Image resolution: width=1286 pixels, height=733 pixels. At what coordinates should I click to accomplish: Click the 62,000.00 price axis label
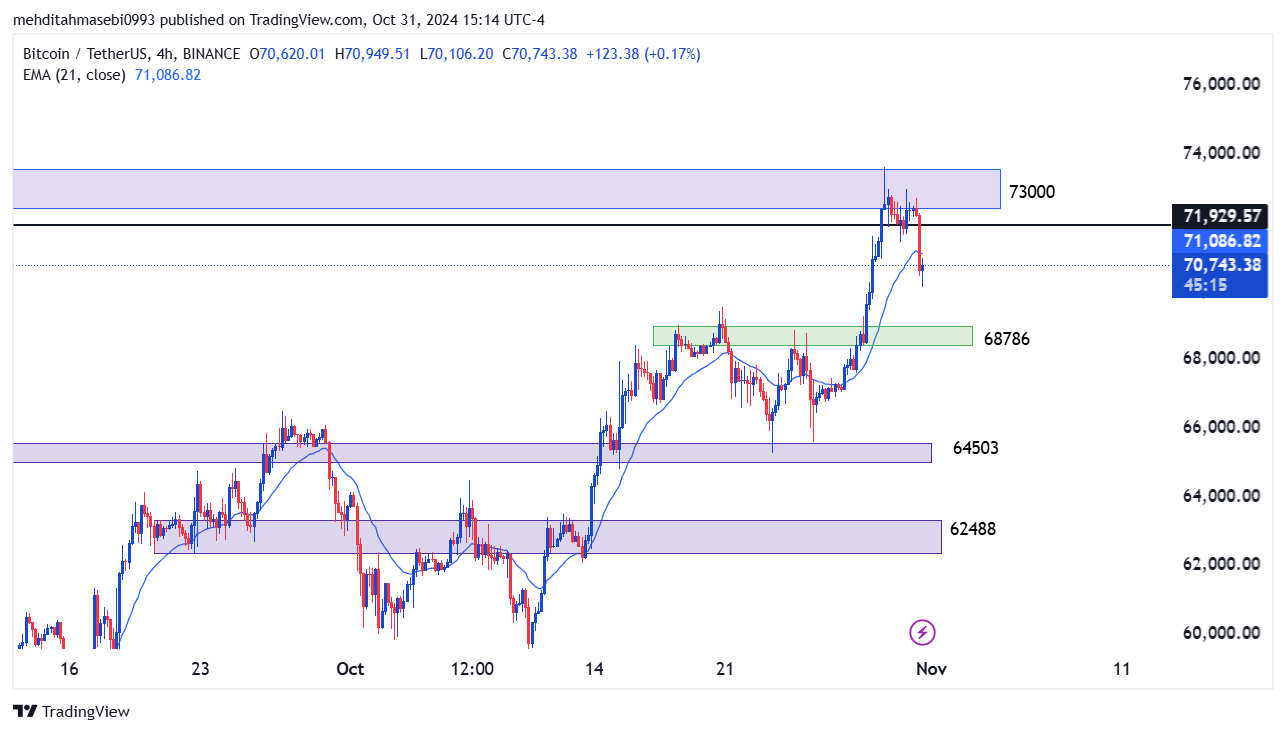point(1220,564)
